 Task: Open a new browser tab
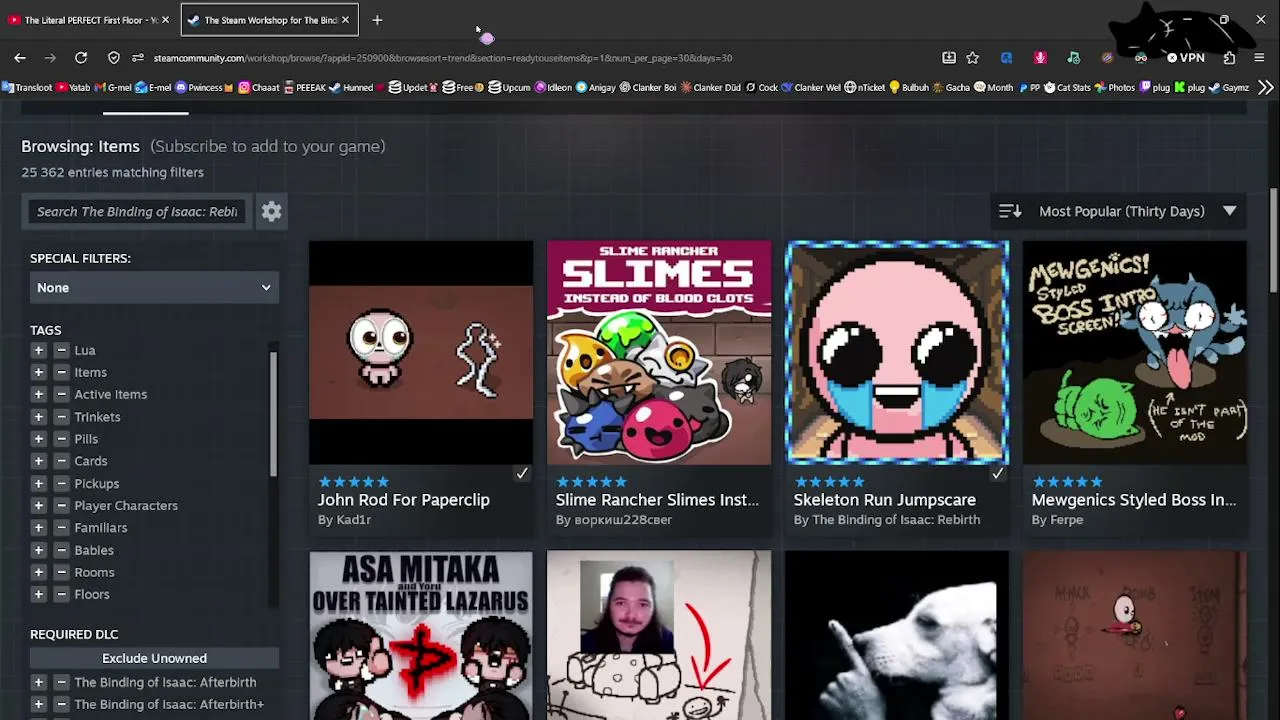click(x=377, y=20)
